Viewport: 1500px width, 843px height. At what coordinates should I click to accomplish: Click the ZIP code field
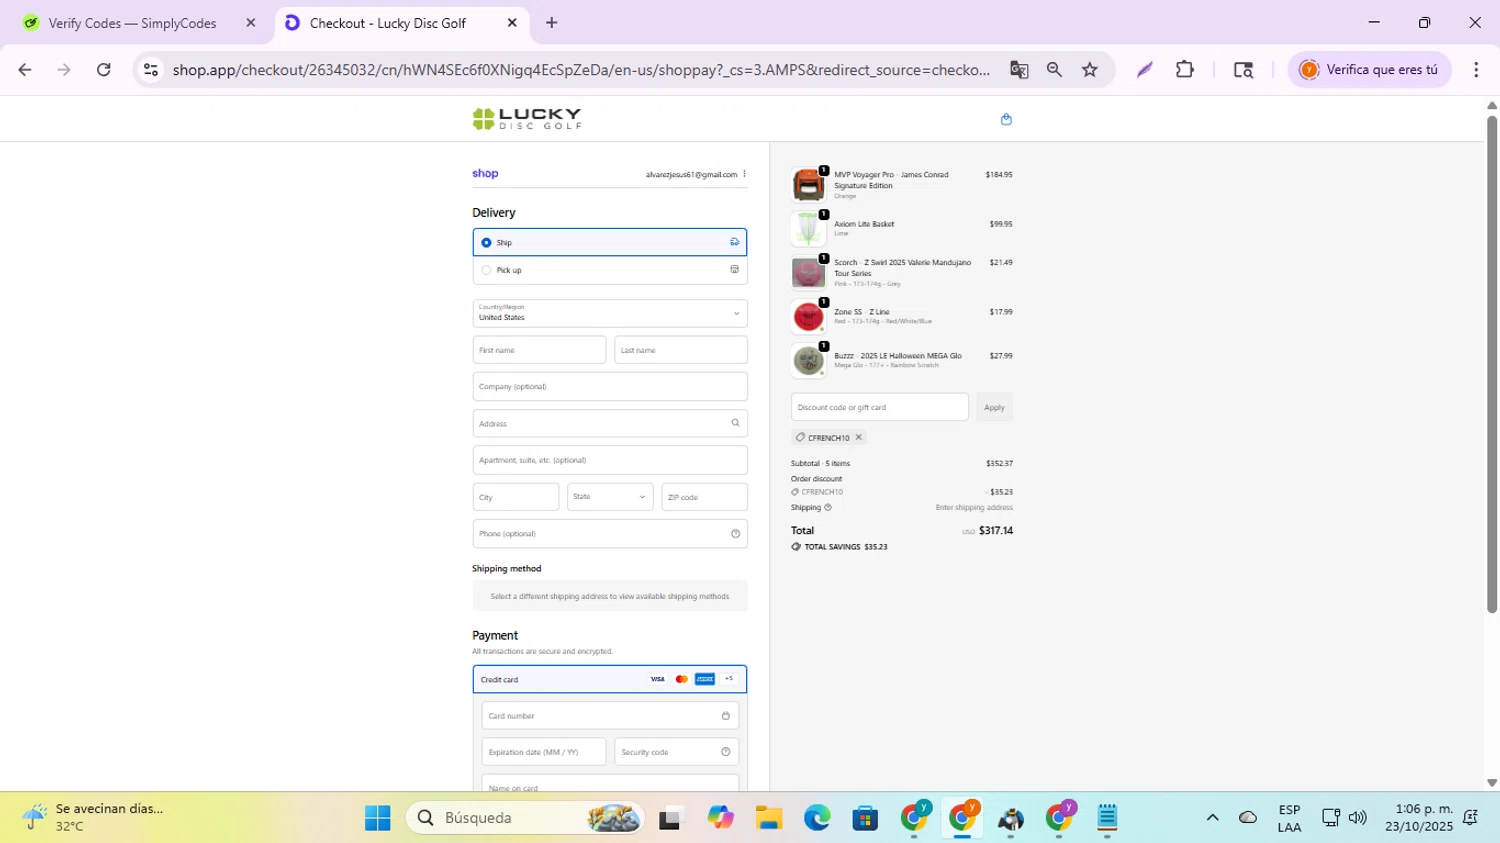704,497
